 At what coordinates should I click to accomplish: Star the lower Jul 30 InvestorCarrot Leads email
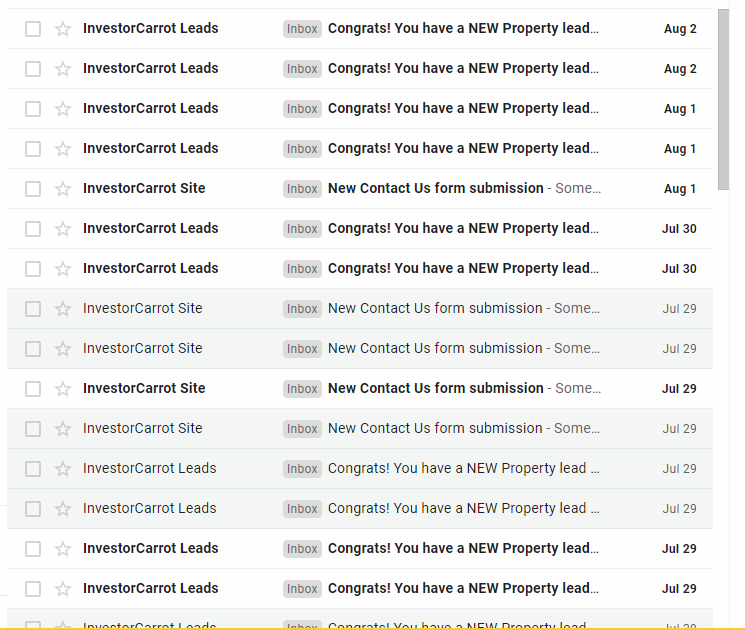(x=63, y=268)
